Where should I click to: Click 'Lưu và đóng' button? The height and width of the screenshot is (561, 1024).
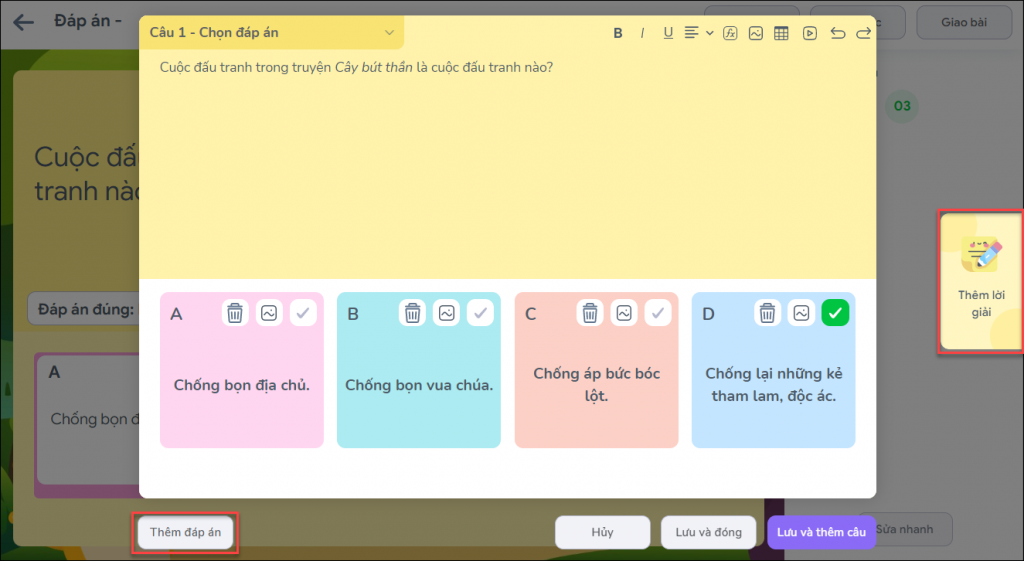click(x=709, y=532)
